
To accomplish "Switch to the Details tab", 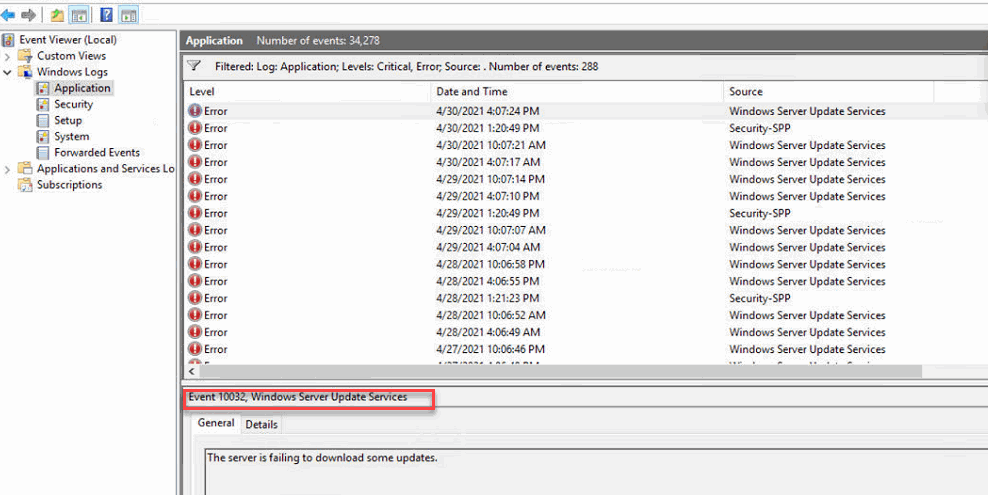I will (261, 424).
